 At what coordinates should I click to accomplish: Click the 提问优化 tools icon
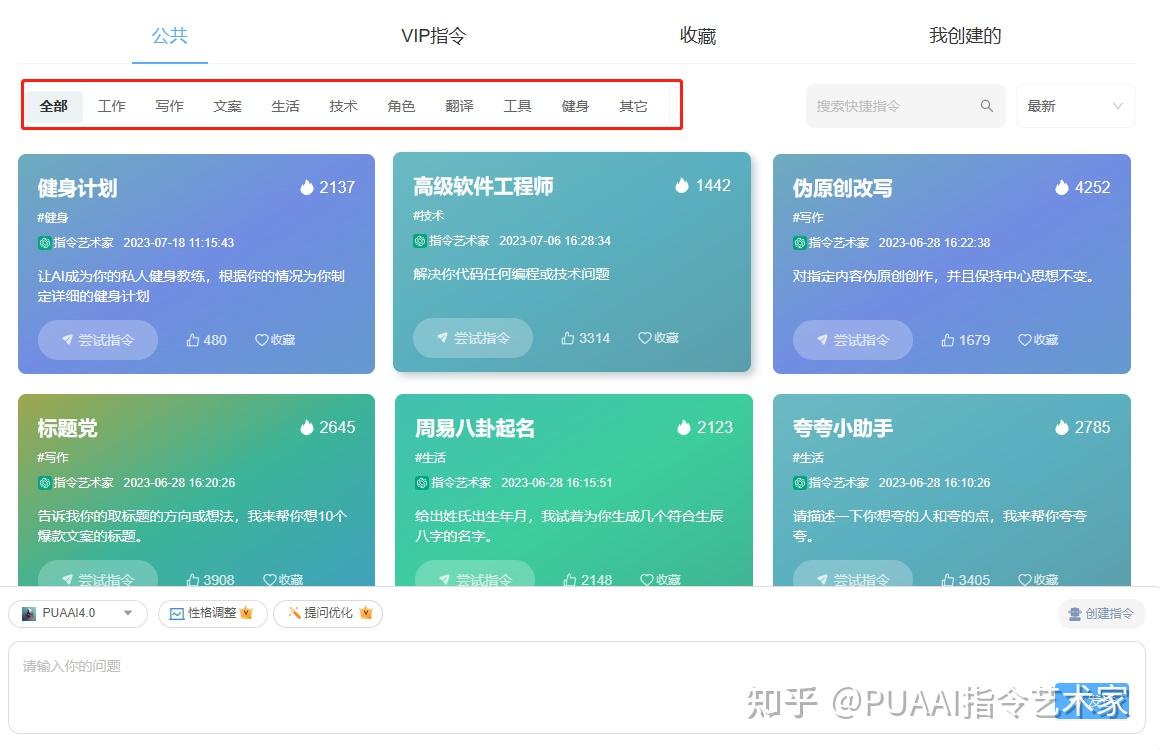[293, 613]
